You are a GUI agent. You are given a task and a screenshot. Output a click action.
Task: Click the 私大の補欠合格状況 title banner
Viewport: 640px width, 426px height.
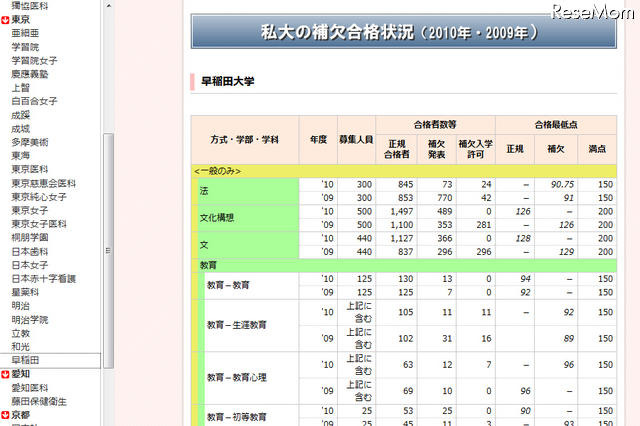point(404,32)
